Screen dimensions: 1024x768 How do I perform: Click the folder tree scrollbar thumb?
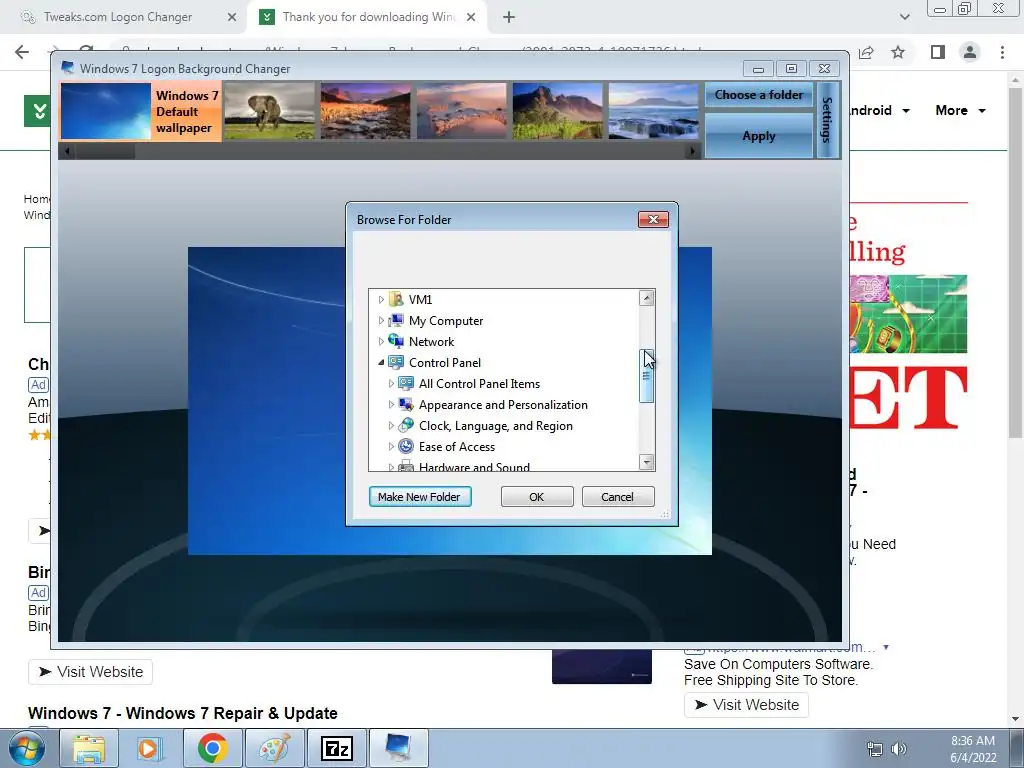(647, 376)
